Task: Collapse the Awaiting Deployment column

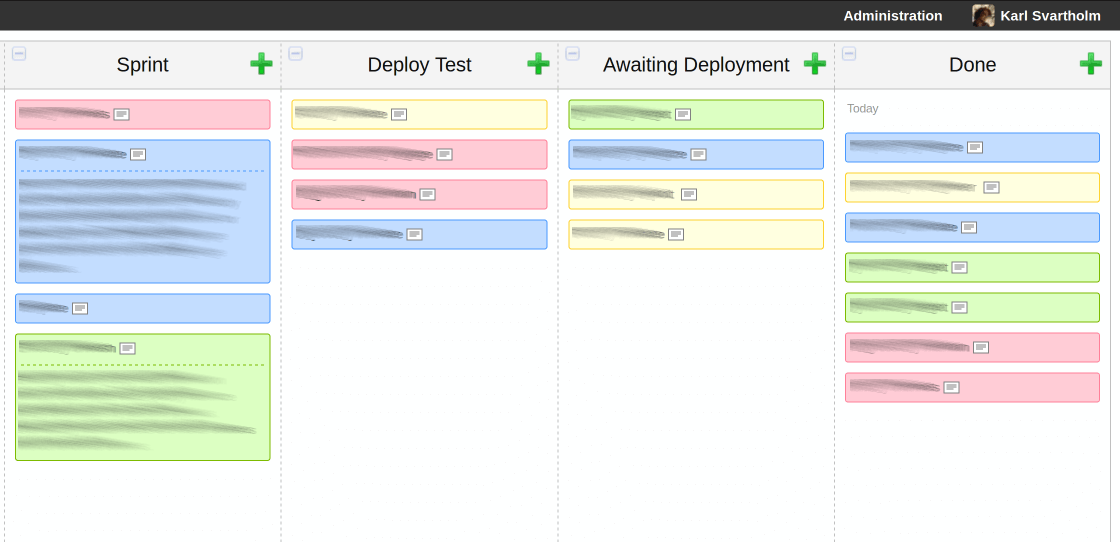Action: tap(573, 54)
